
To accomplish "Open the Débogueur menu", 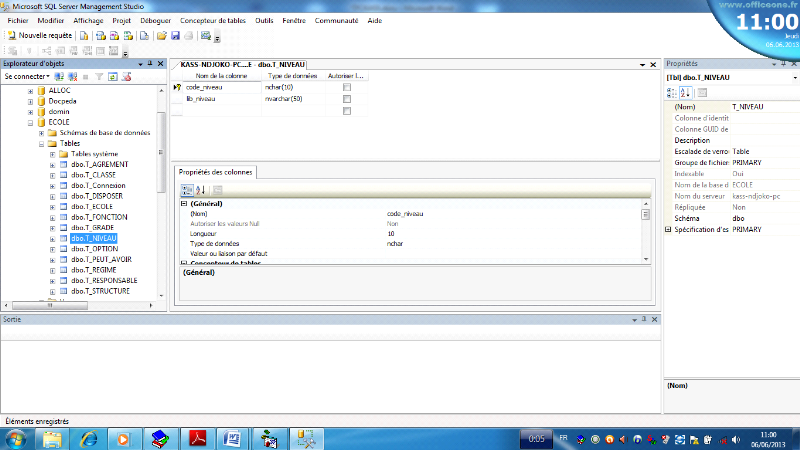I will pyautogui.click(x=156, y=20).
